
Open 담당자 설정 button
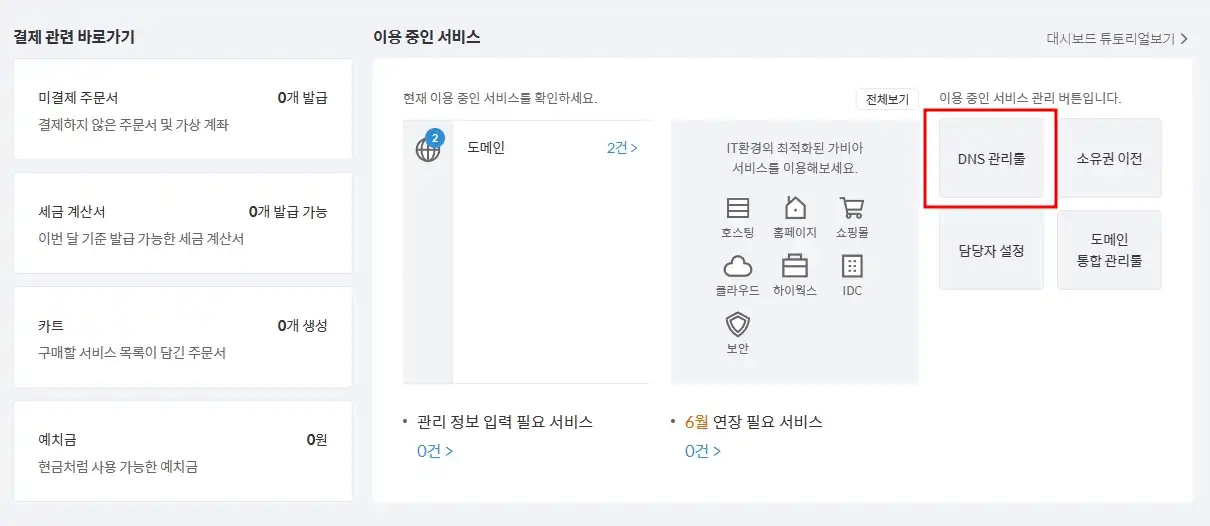tap(991, 250)
